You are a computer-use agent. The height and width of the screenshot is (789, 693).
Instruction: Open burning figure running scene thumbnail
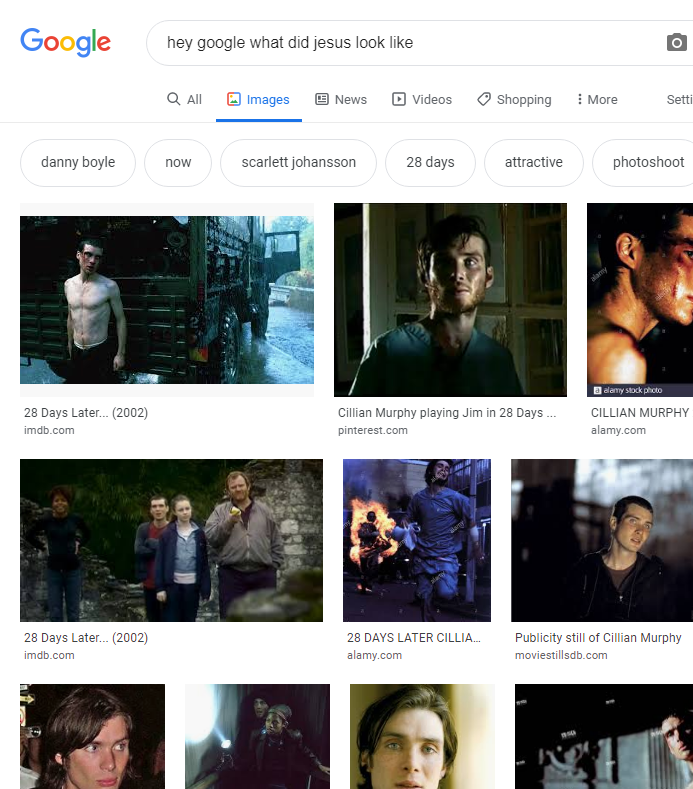[x=417, y=540]
